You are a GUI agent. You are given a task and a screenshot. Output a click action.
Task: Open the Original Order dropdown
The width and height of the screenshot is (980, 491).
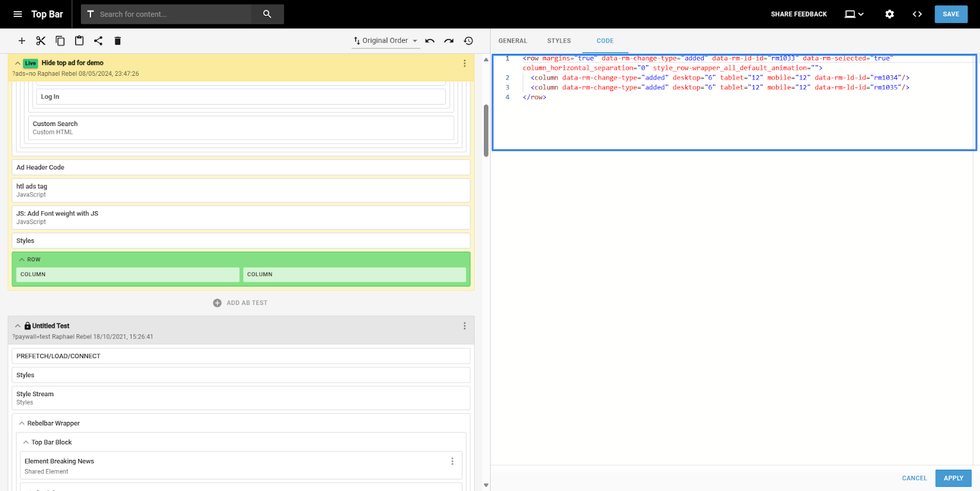tap(385, 41)
